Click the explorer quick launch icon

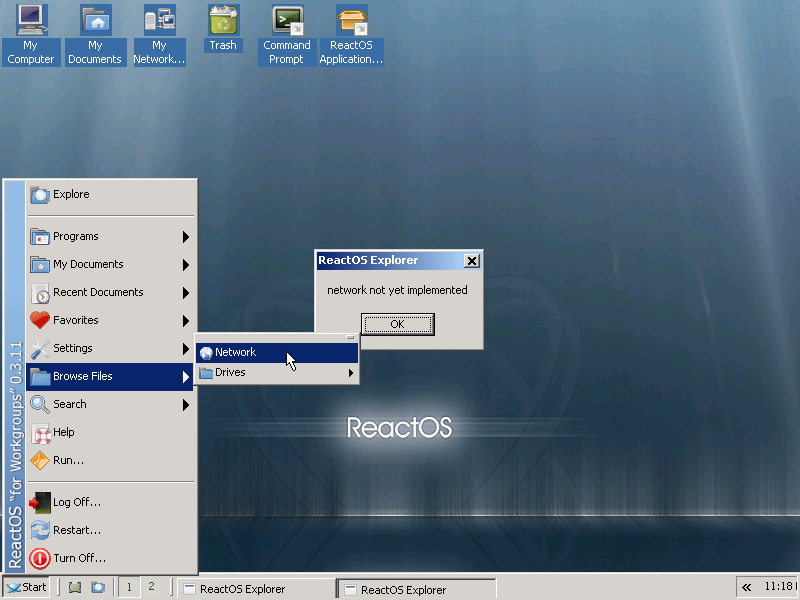98,587
